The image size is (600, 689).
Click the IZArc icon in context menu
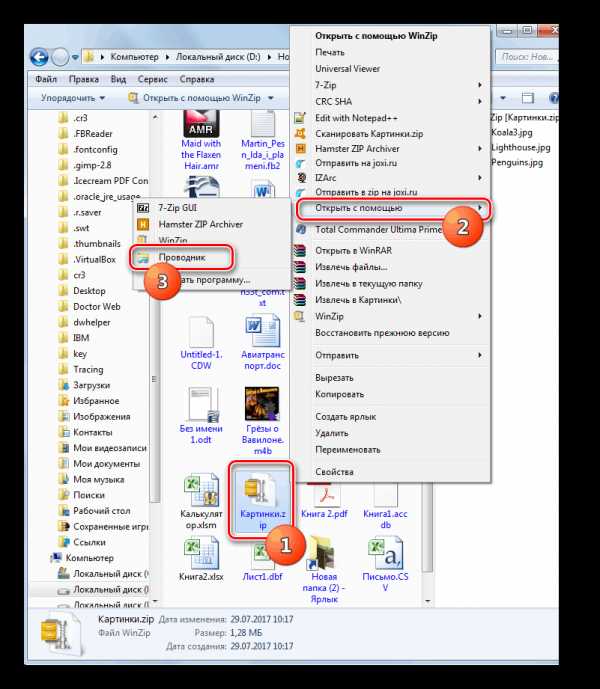click(301, 178)
